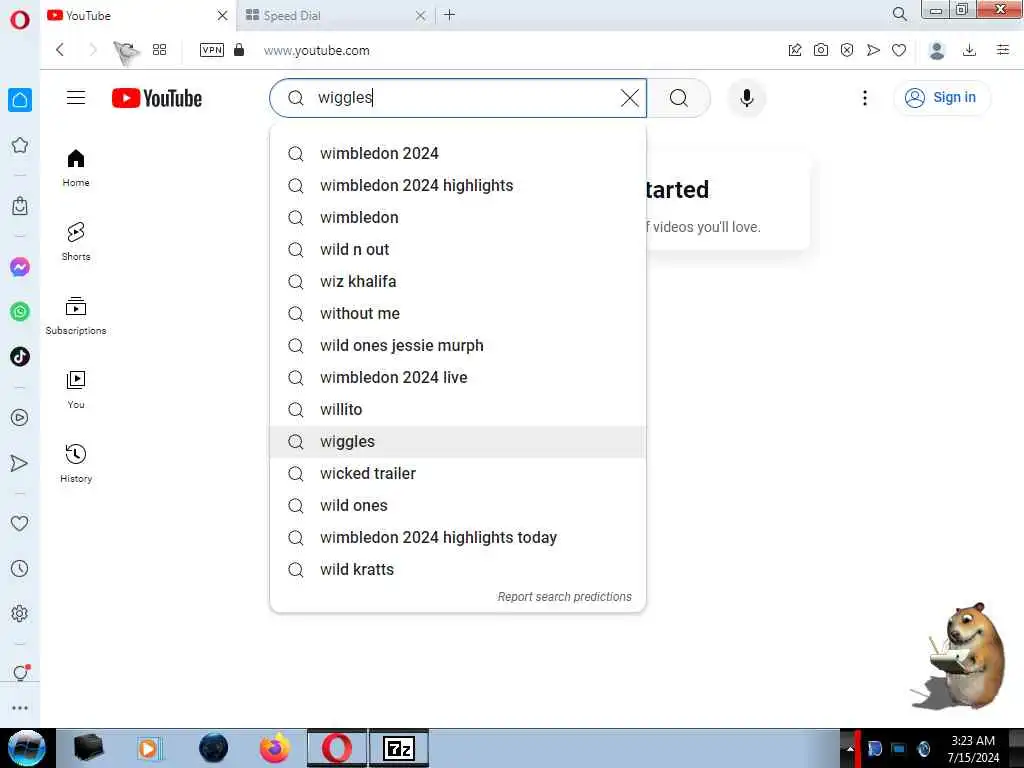Click the YouTube logo
Image resolution: width=1024 pixels, height=768 pixels.
tap(157, 98)
